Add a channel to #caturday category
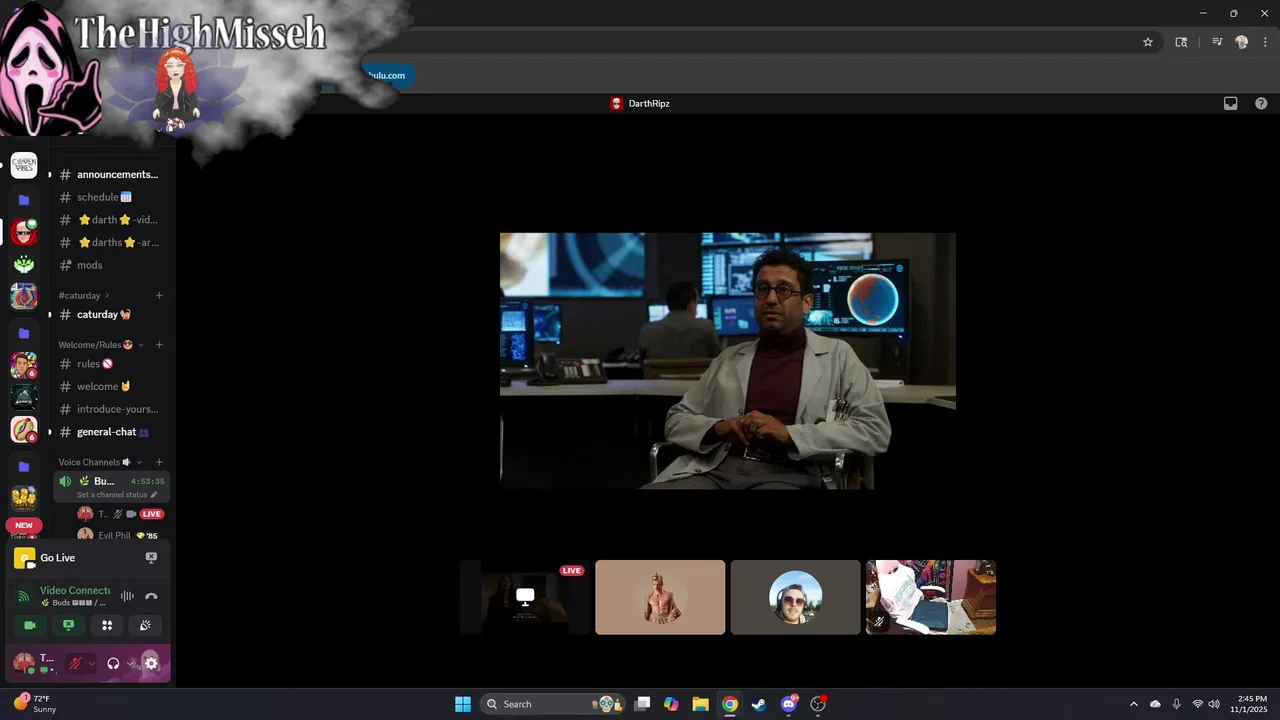This screenshot has width=1280, height=720. (x=159, y=295)
